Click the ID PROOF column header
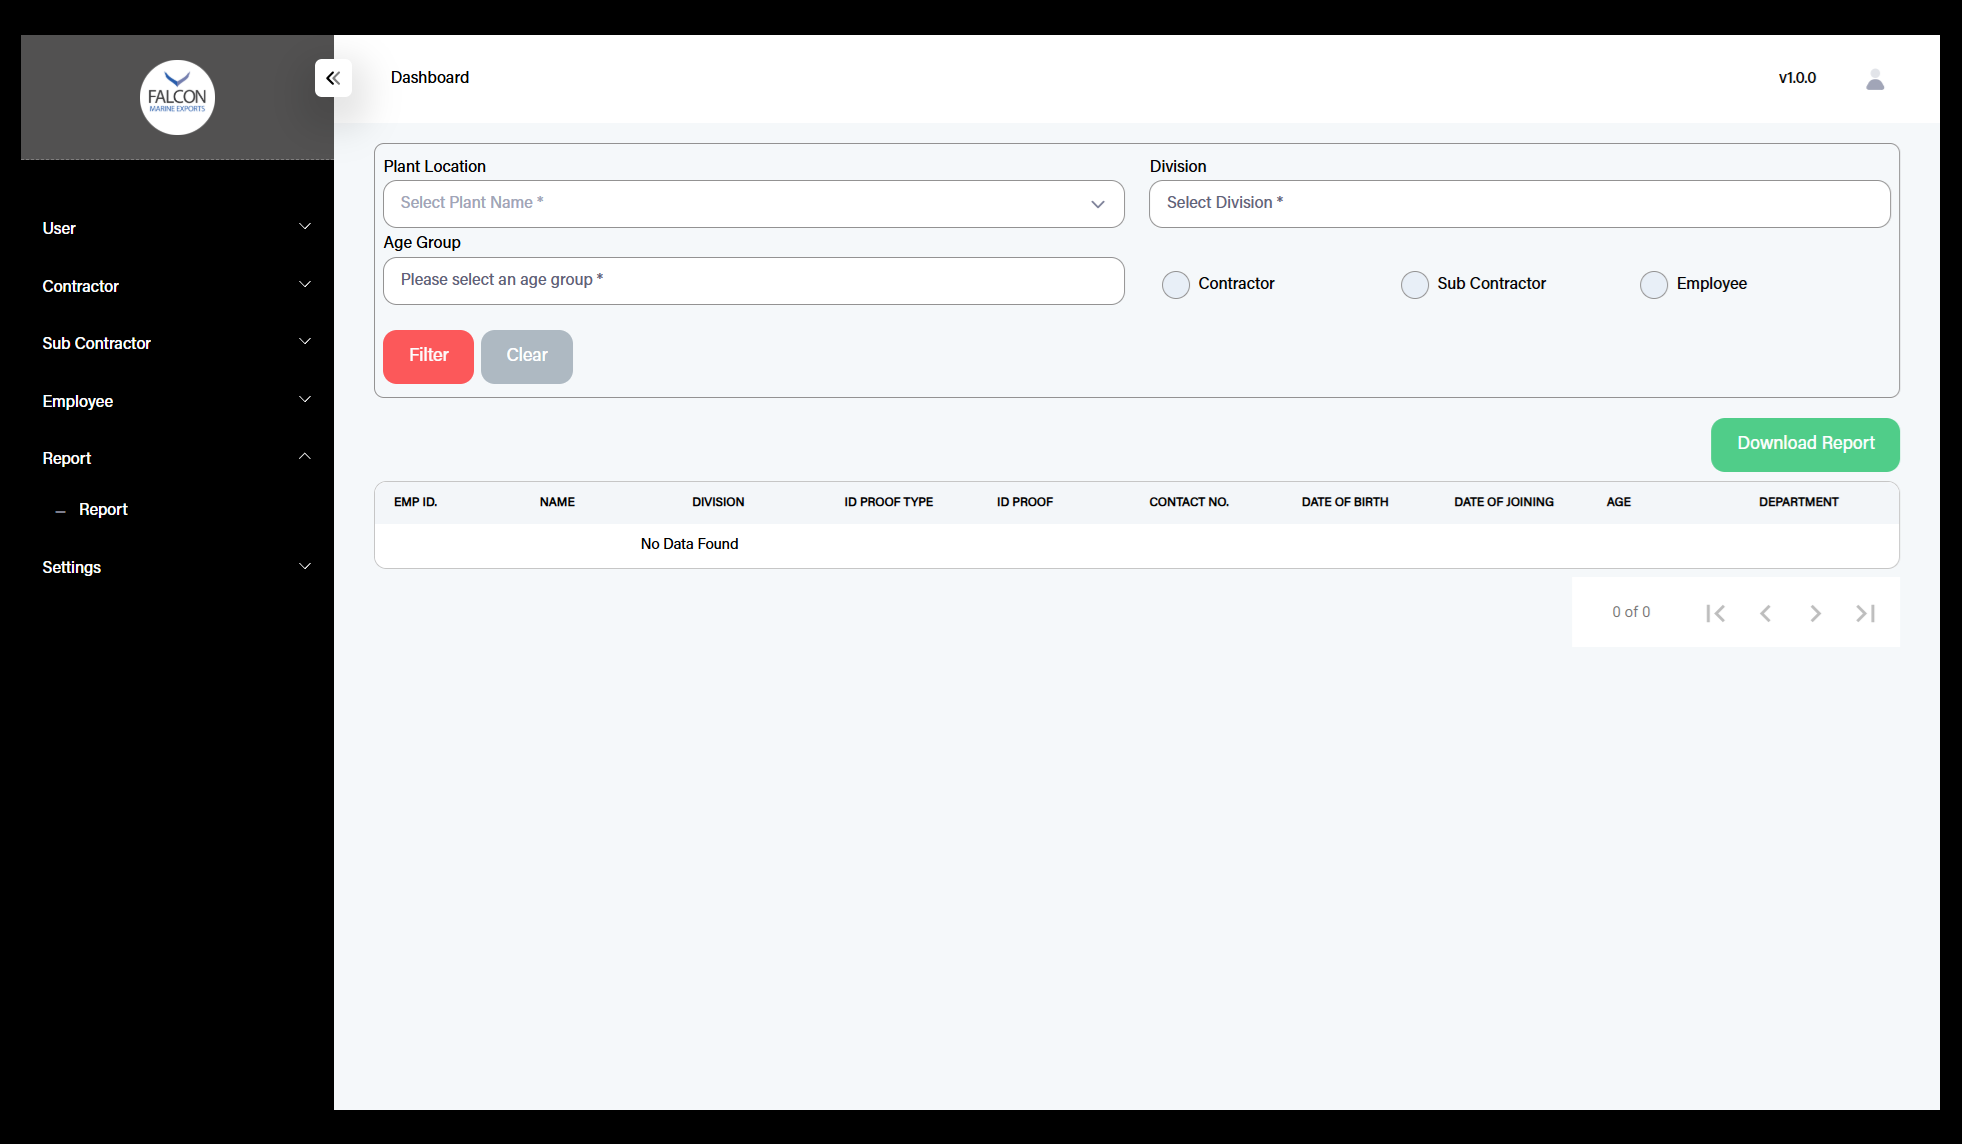 pyautogui.click(x=1025, y=502)
